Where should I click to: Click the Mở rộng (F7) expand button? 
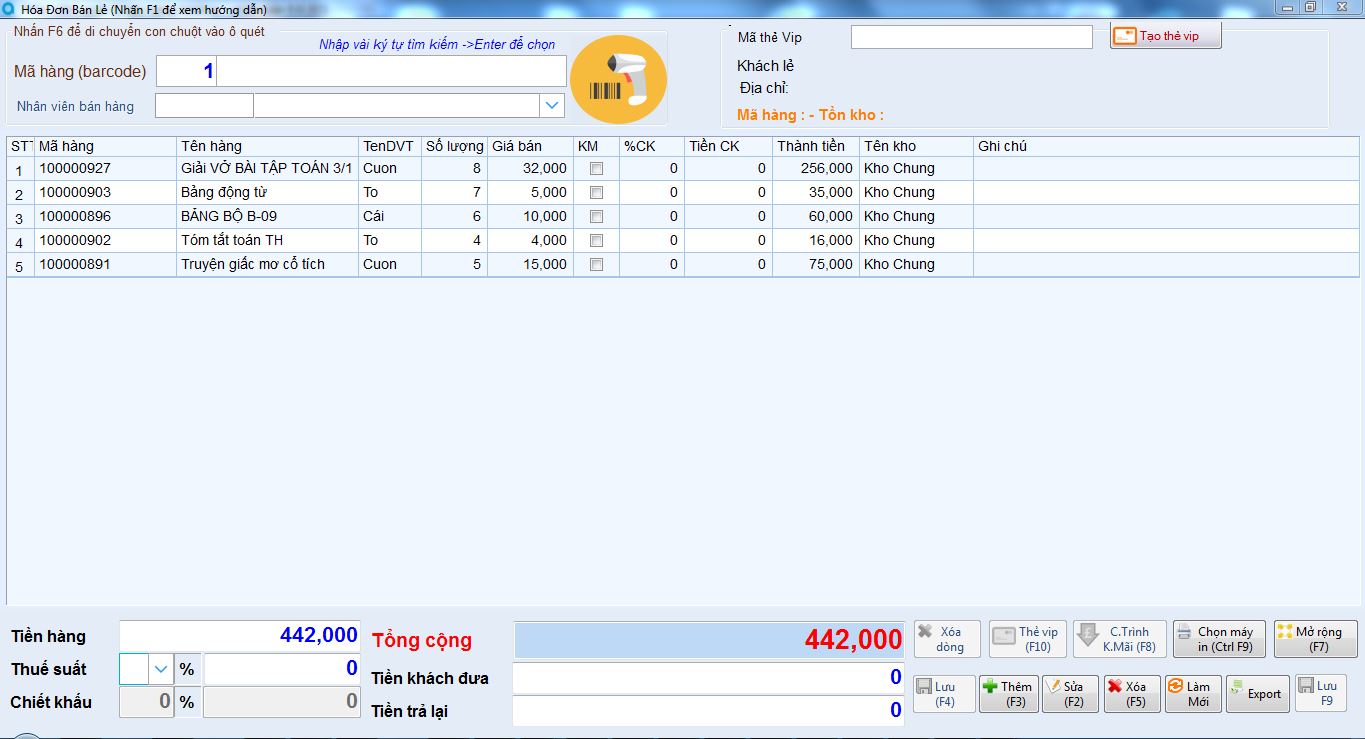(x=1316, y=639)
